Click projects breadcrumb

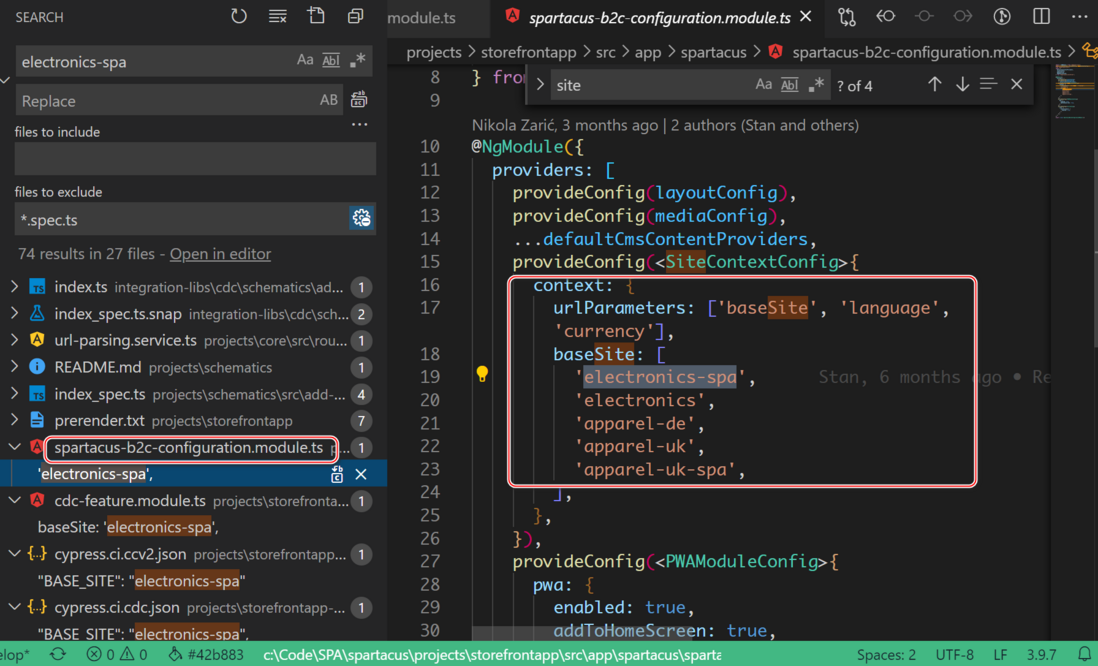point(433,53)
